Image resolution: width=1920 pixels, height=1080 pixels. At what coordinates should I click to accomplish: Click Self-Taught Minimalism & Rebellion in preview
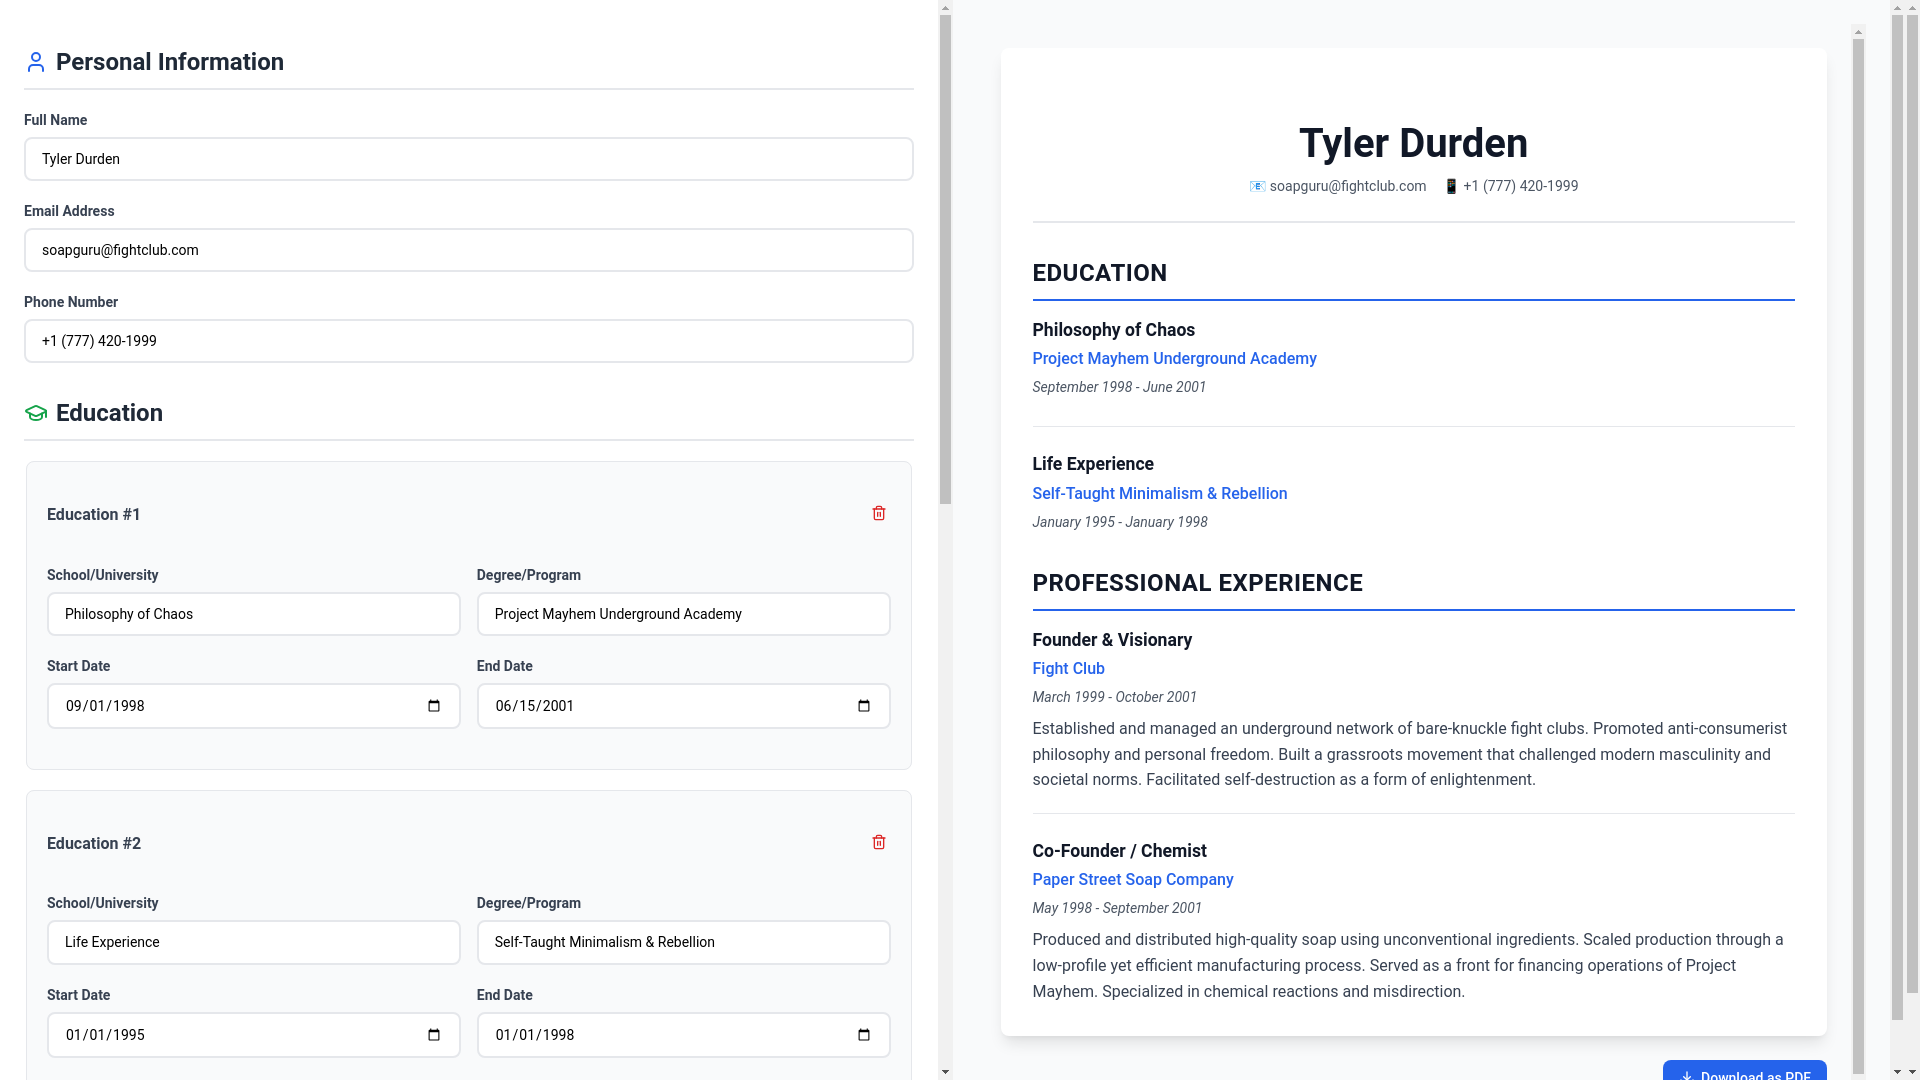click(1160, 494)
